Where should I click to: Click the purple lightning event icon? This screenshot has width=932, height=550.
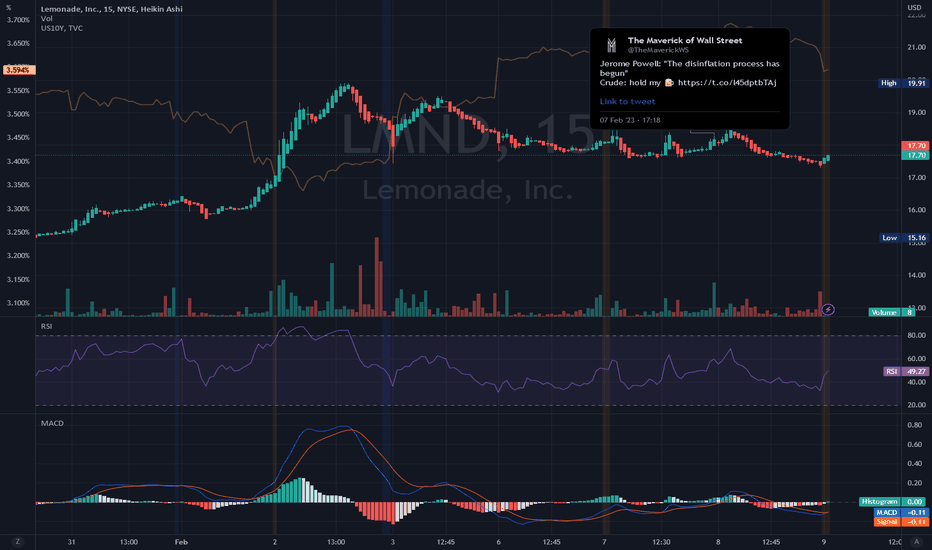point(828,309)
